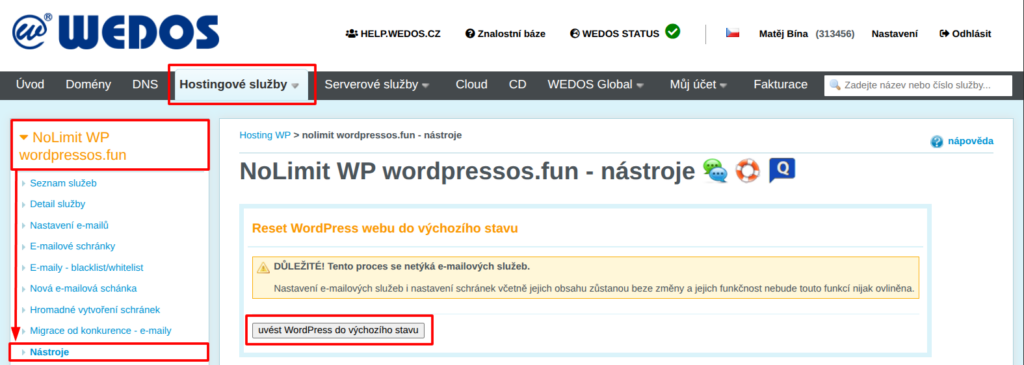Image resolution: width=1024 pixels, height=365 pixels.
Task: Click the warning triangle icon
Action: (x=263, y=267)
